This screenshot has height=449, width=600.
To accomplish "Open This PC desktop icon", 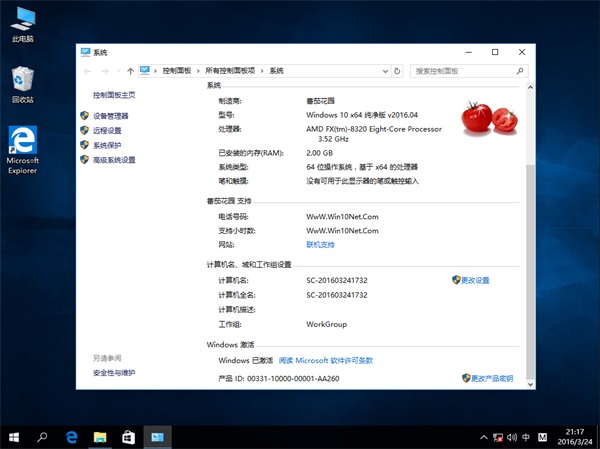I will click(23, 24).
